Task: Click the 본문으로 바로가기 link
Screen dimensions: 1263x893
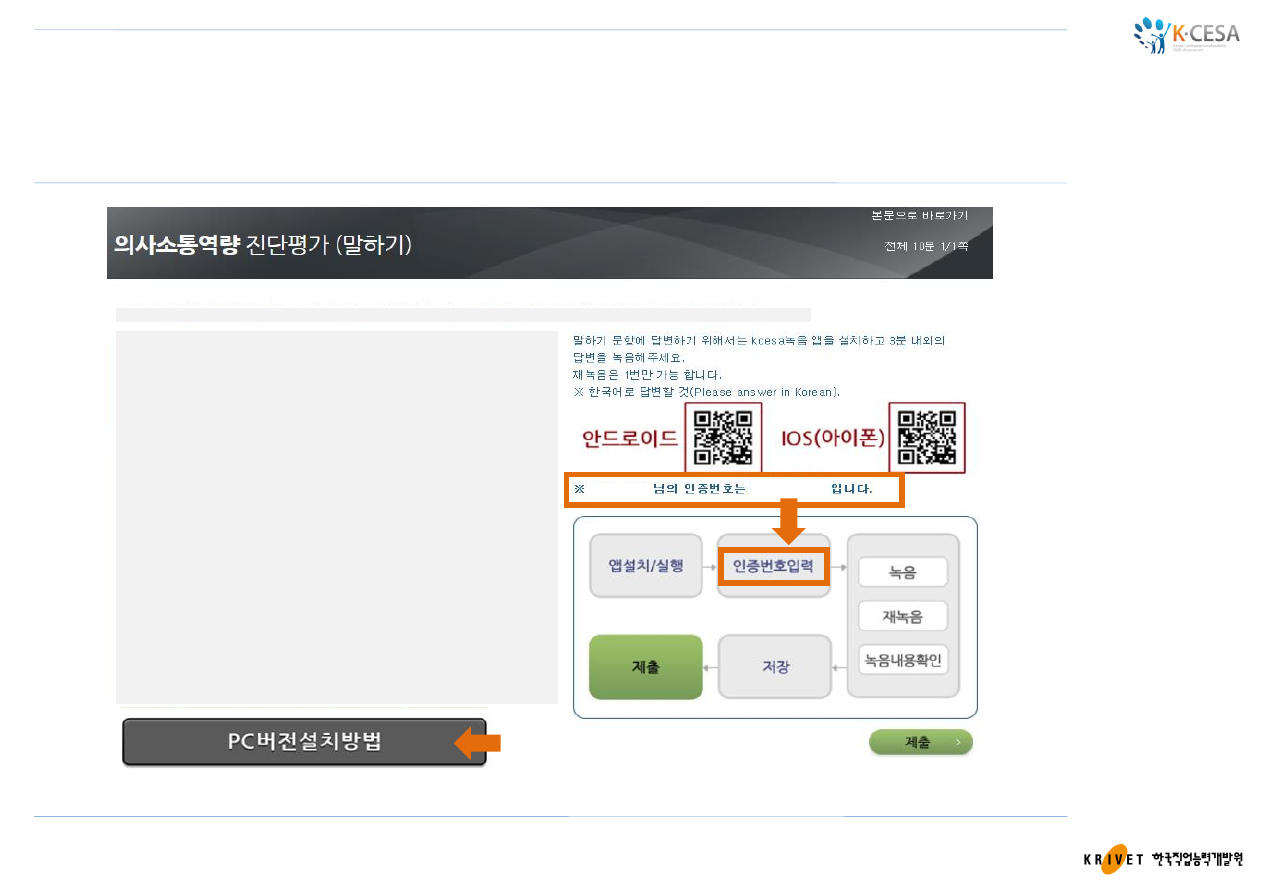Action: pos(920,216)
